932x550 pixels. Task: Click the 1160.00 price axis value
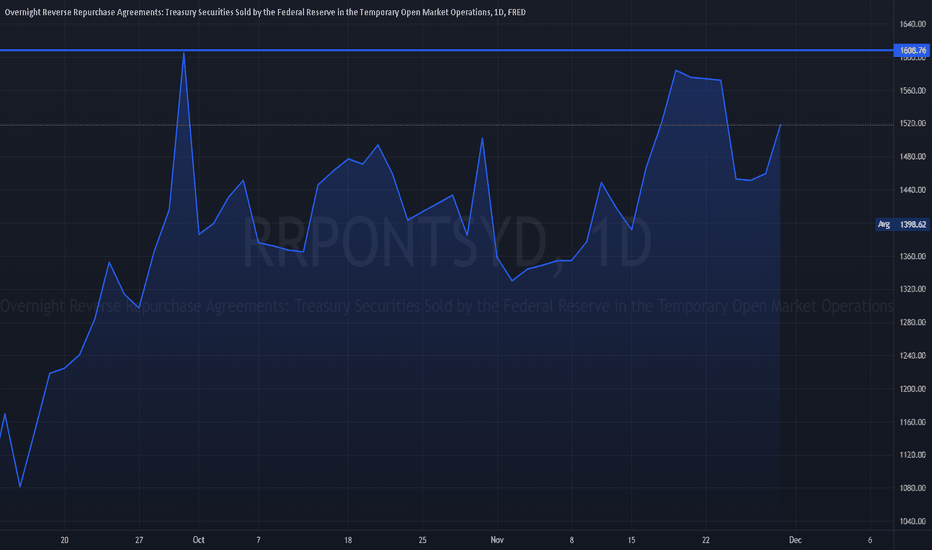(912, 422)
